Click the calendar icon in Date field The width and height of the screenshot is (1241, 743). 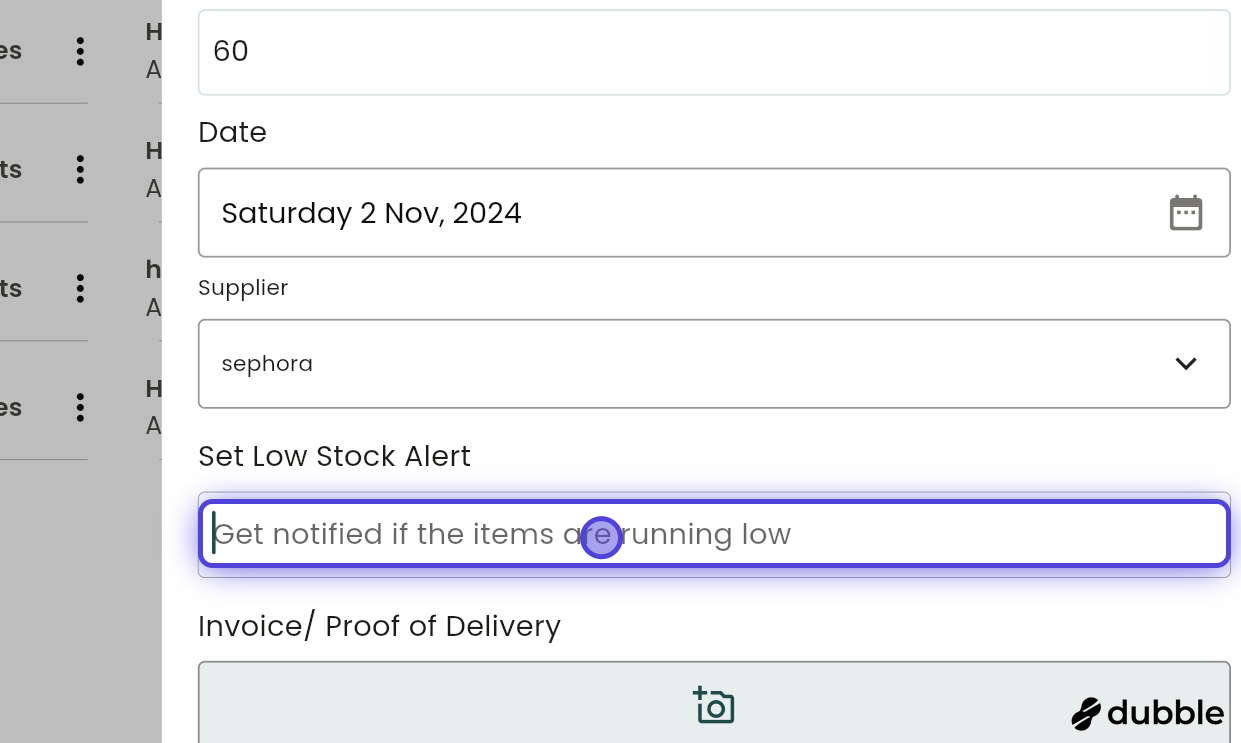coord(1185,213)
